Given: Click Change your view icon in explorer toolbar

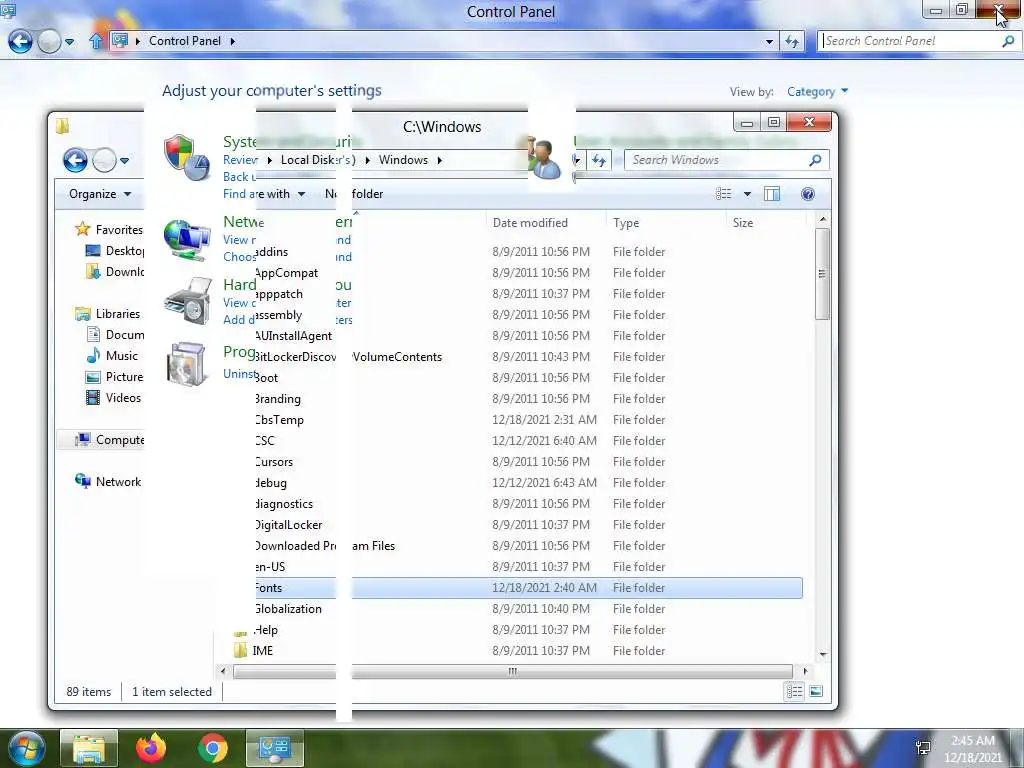Looking at the screenshot, I should point(724,194).
